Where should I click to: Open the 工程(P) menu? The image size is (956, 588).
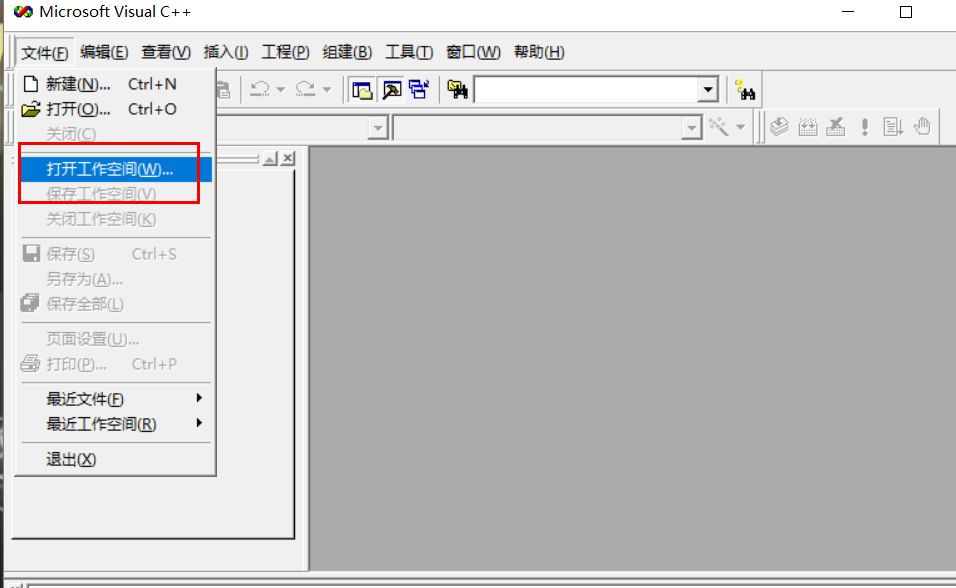(285, 52)
